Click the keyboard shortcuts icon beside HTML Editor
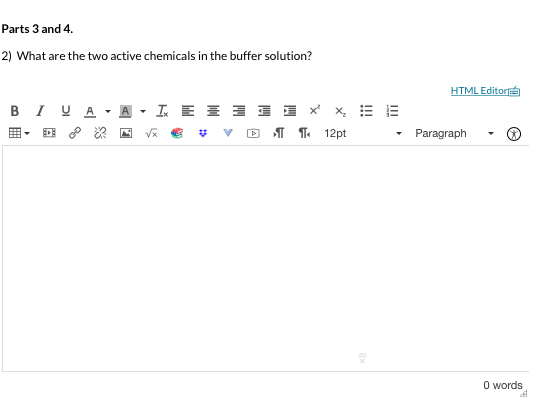This screenshot has width=539, height=405. click(x=514, y=91)
